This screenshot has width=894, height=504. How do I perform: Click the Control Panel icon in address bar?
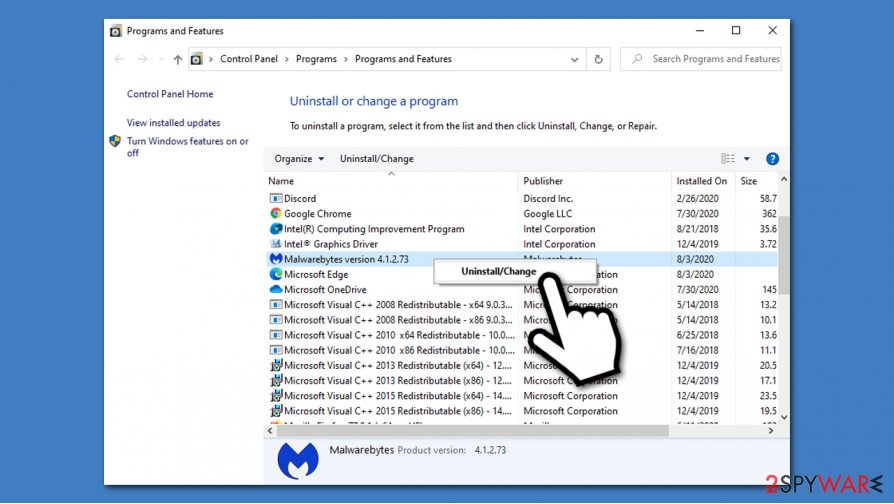(197, 59)
